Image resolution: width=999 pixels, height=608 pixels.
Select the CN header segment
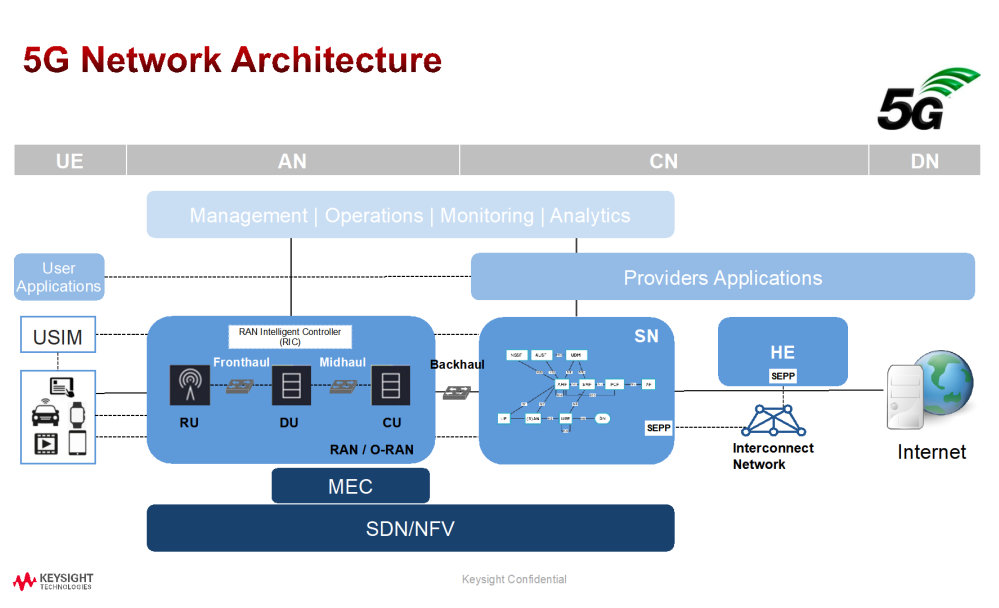tap(664, 160)
